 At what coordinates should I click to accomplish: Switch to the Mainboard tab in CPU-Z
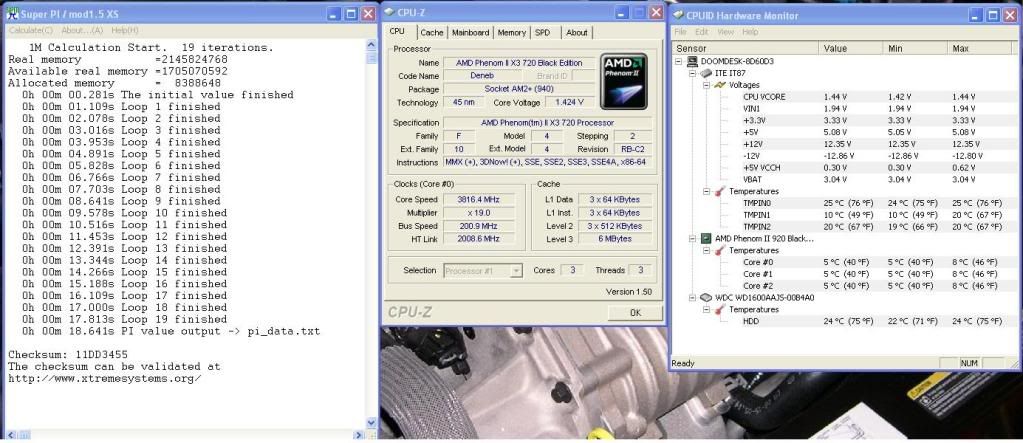(x=470, y=32)
